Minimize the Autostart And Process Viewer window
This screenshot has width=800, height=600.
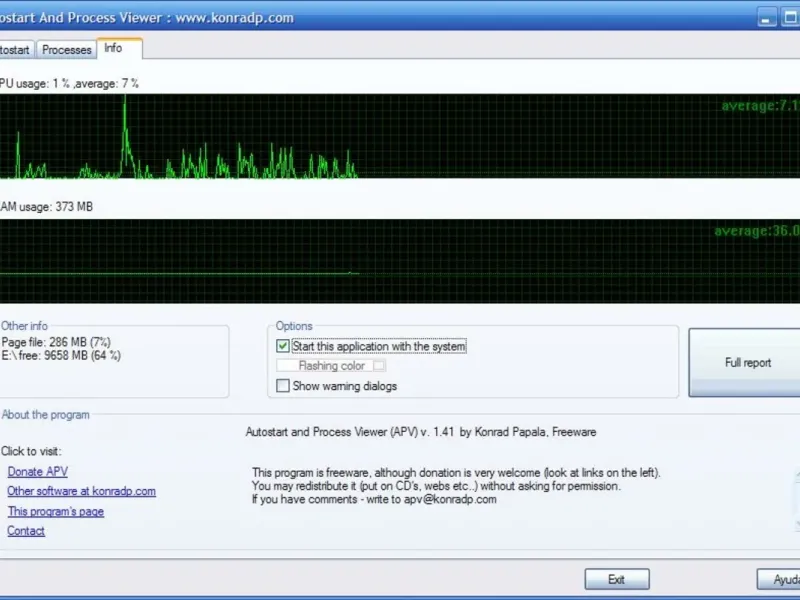click(x=766, y=18)
